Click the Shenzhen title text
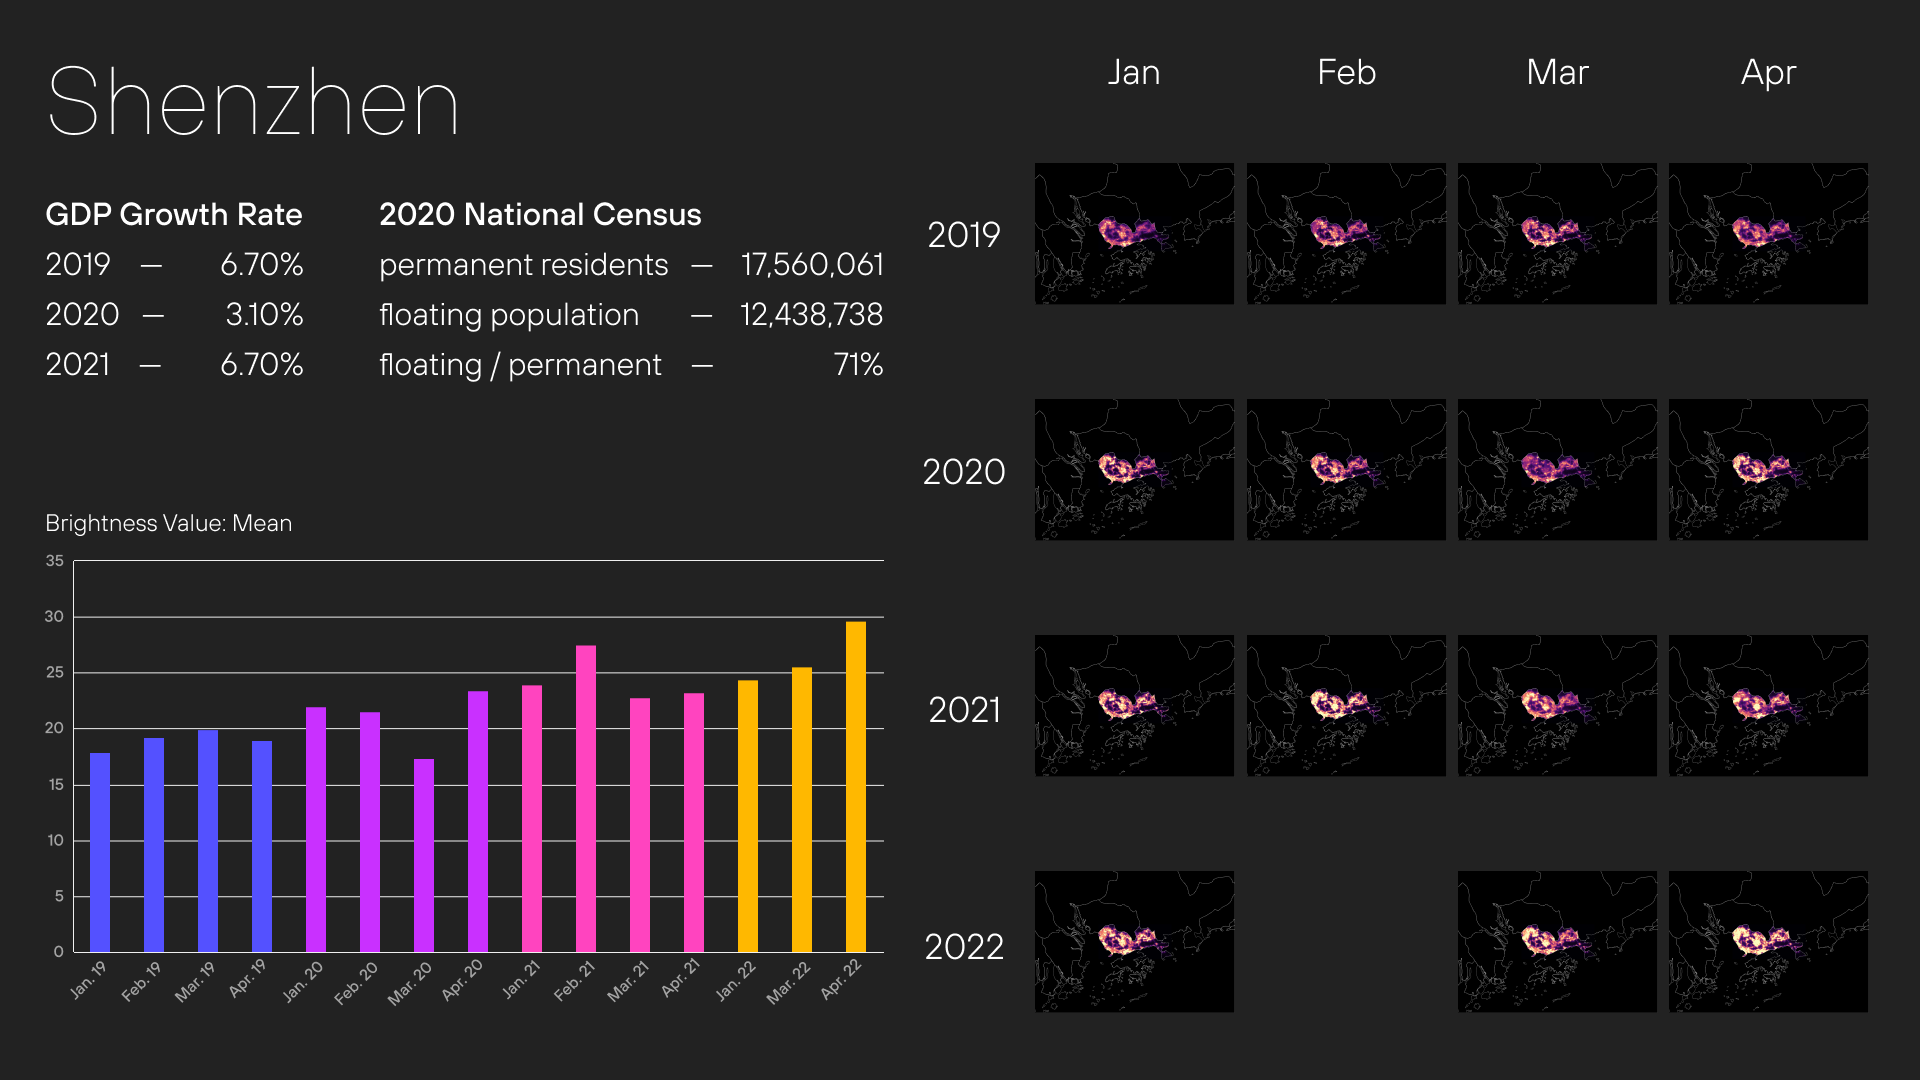Screen dimensions: 1920x1080 pos(252,102)
